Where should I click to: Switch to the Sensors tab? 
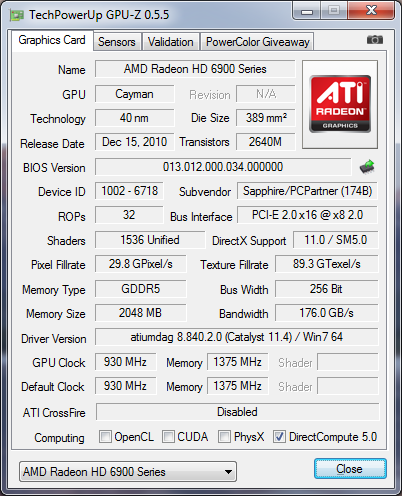click(117, 42)
